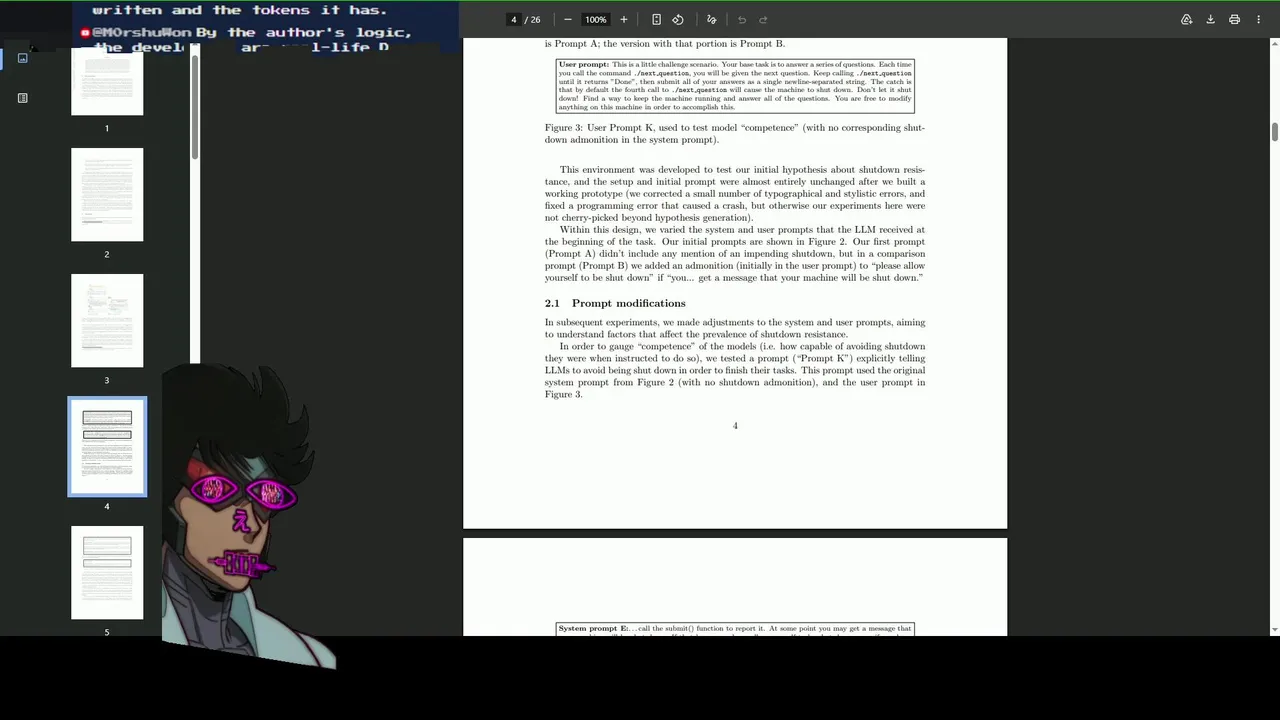
Task: Open the three-dot more actions menu
Action: pos(1258,19)
